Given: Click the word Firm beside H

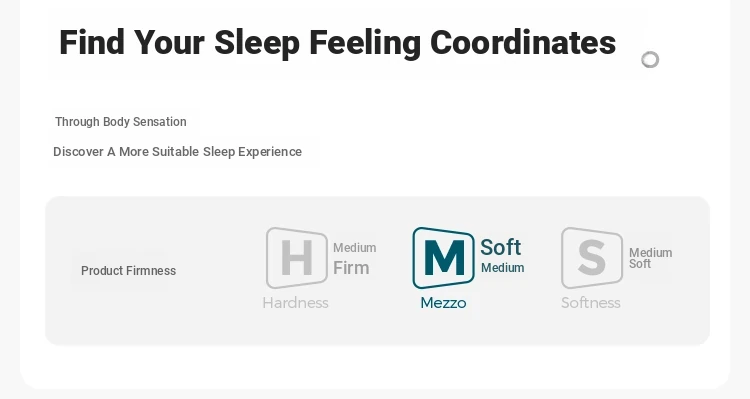Looking at the screenshot, I should point(351,268).
